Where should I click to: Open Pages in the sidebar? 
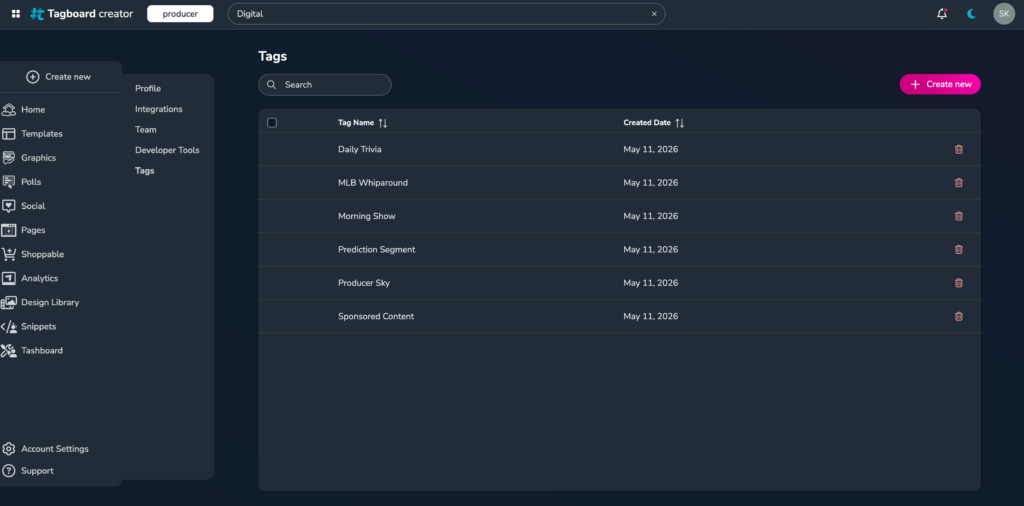(33, 230)
